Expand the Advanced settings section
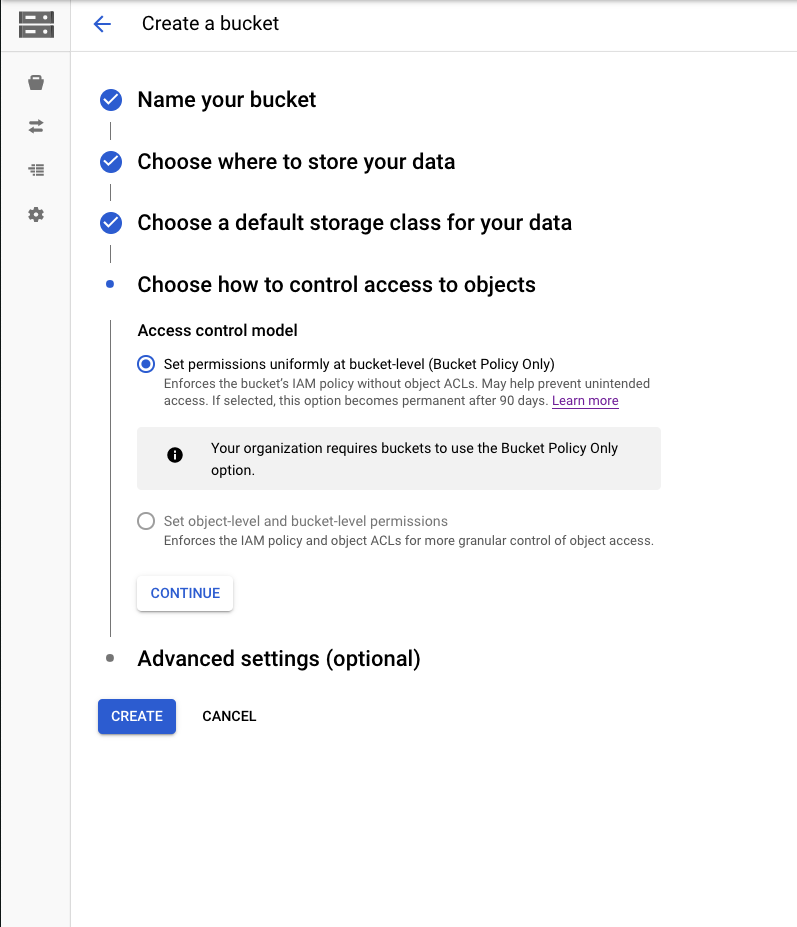Image resolution: width=797 pixels, height=927 pixels. tap(278, 658)
